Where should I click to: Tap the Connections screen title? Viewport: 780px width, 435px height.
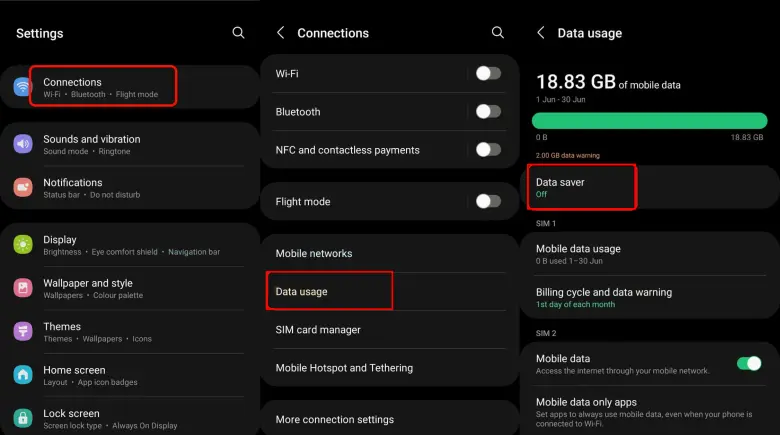[x=333, y=33]
